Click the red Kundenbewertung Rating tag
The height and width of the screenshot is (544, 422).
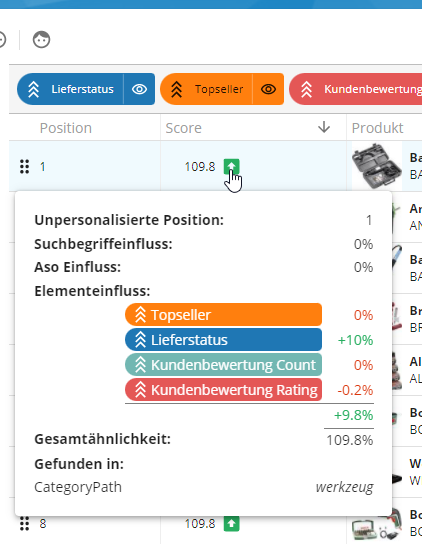coord(223,390)
